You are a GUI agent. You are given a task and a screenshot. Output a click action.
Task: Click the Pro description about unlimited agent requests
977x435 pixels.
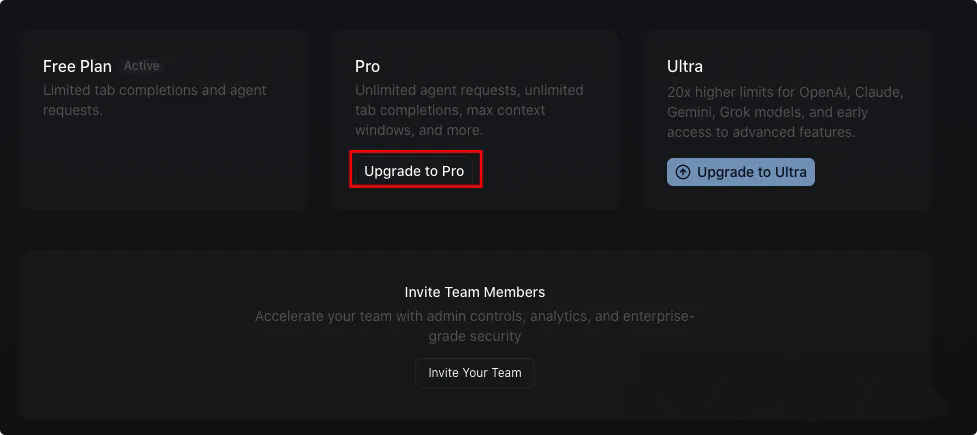point(469,110)
